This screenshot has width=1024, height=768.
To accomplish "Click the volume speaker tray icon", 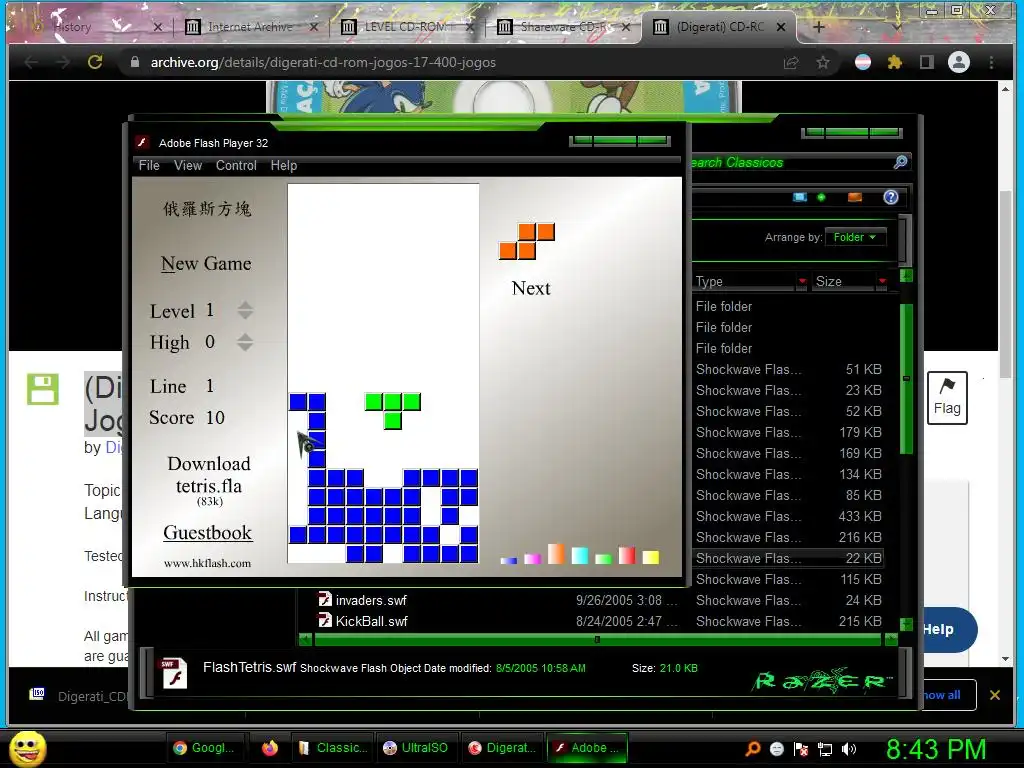I will [849, 749].
